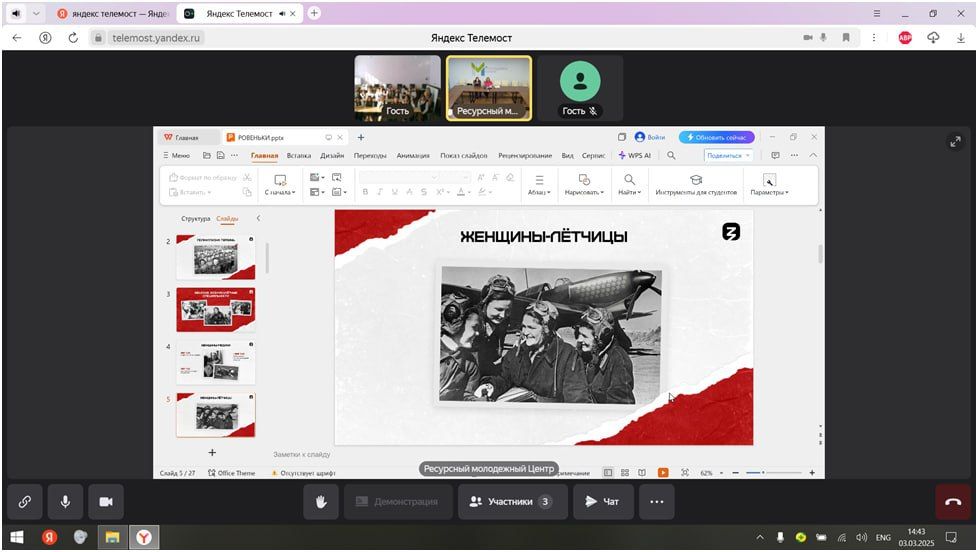This screenshot has width=978, height=552.
Task: Open new browser tab with plus button
Action: [314, 12]
